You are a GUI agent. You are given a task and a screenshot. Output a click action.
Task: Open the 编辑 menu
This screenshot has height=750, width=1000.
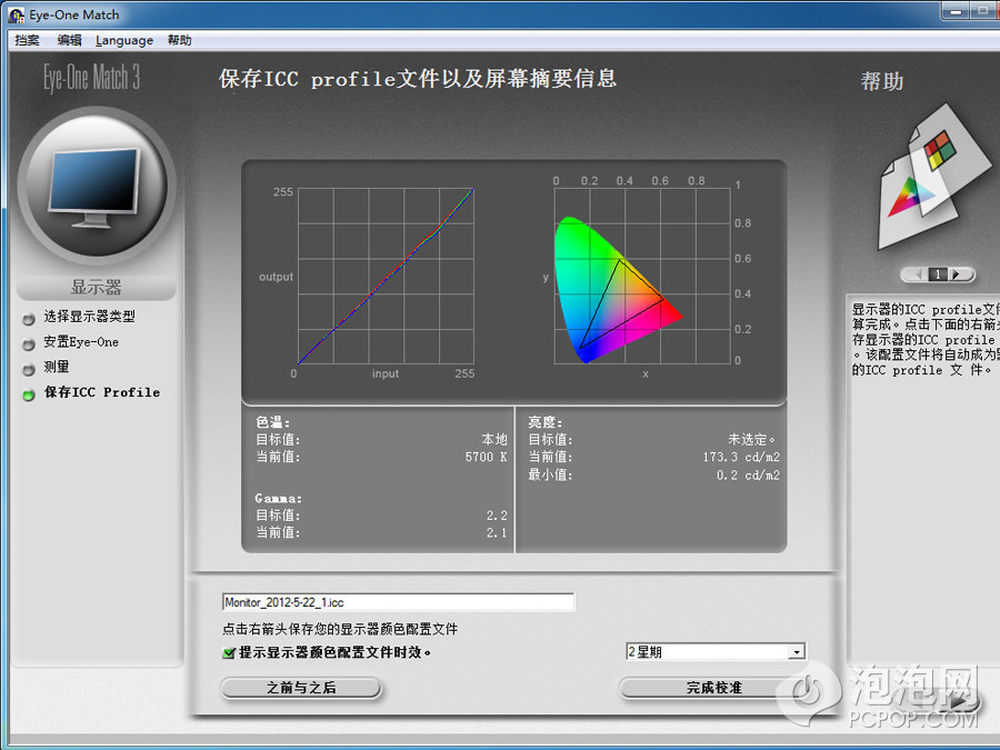pos(70,40)
